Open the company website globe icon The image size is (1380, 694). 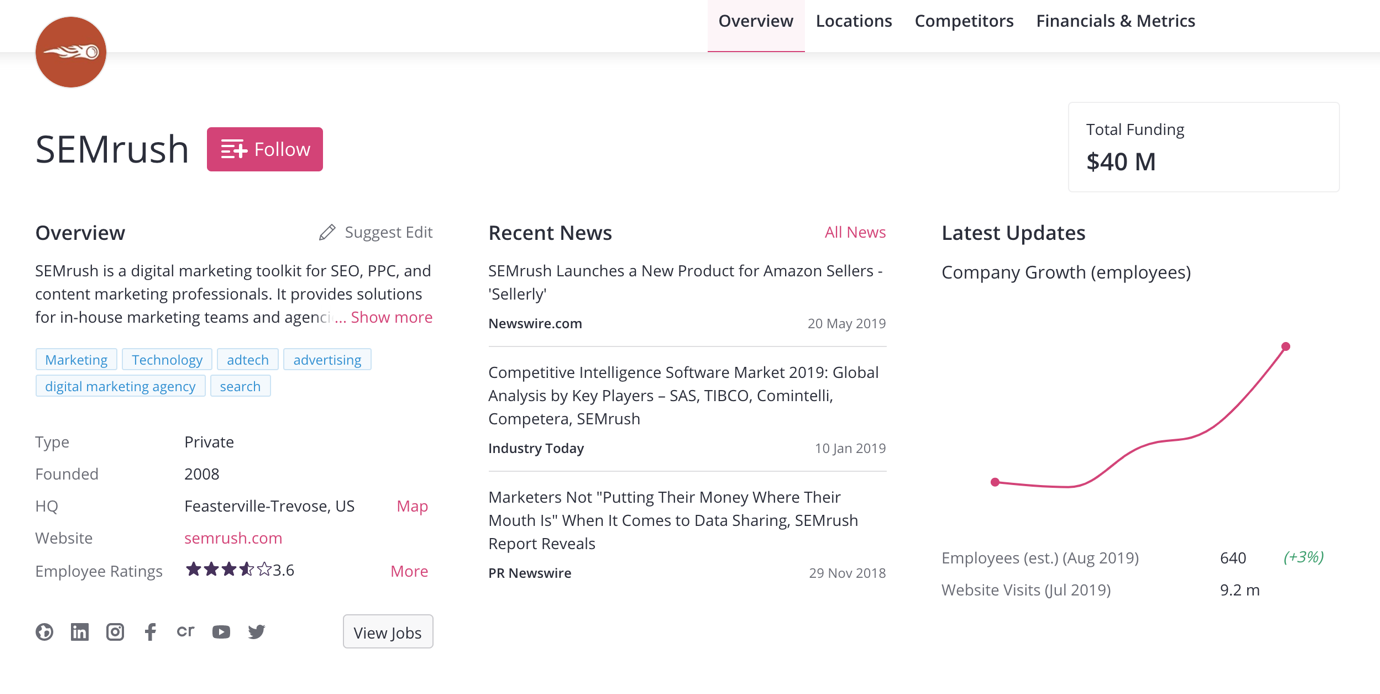[x=44, y=632]
